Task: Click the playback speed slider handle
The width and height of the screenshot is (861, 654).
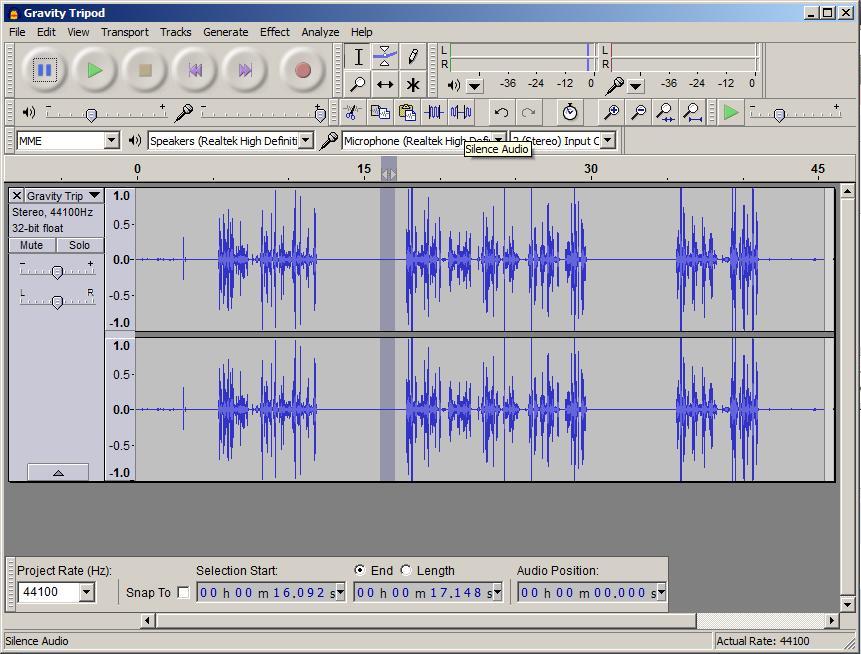Action: (x=779, y=115)
